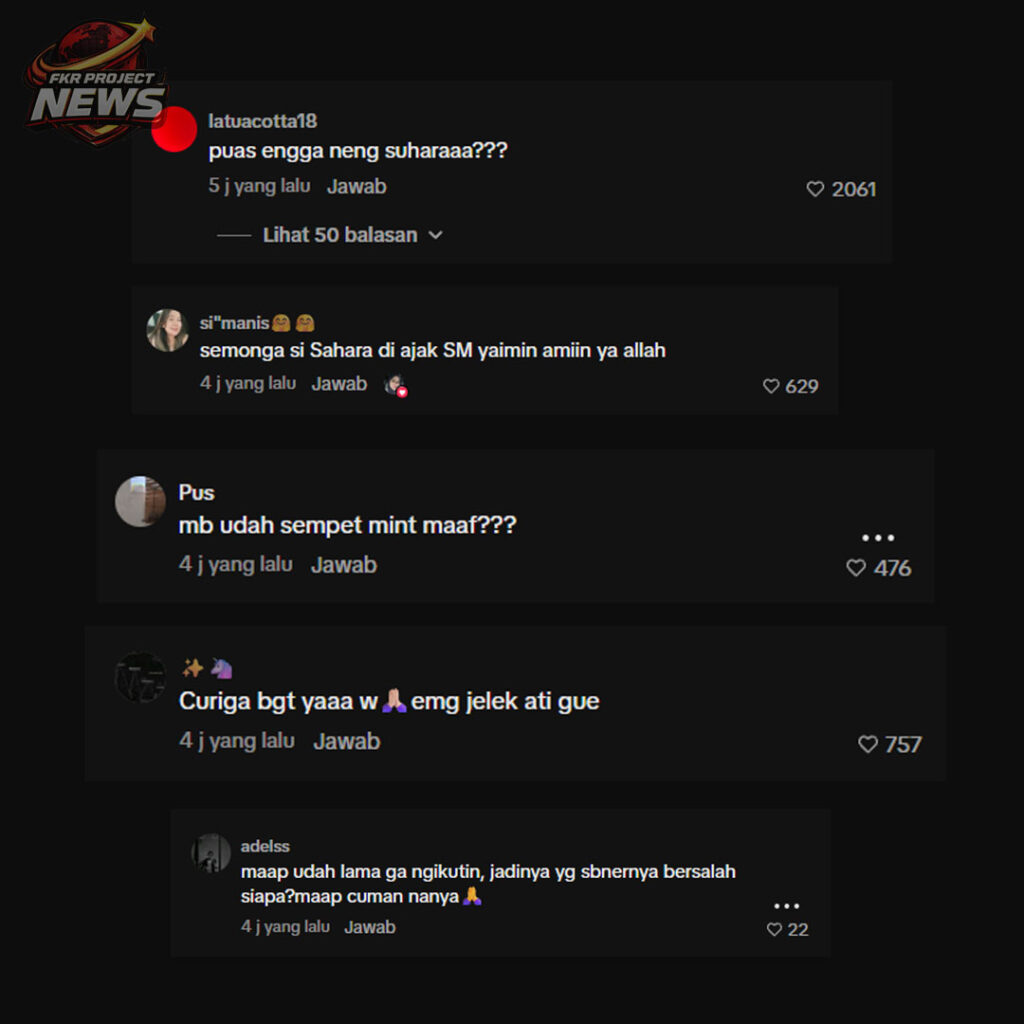
Task: Reply to Curiga bgt comment via Jawab
Action: point(346,741)
